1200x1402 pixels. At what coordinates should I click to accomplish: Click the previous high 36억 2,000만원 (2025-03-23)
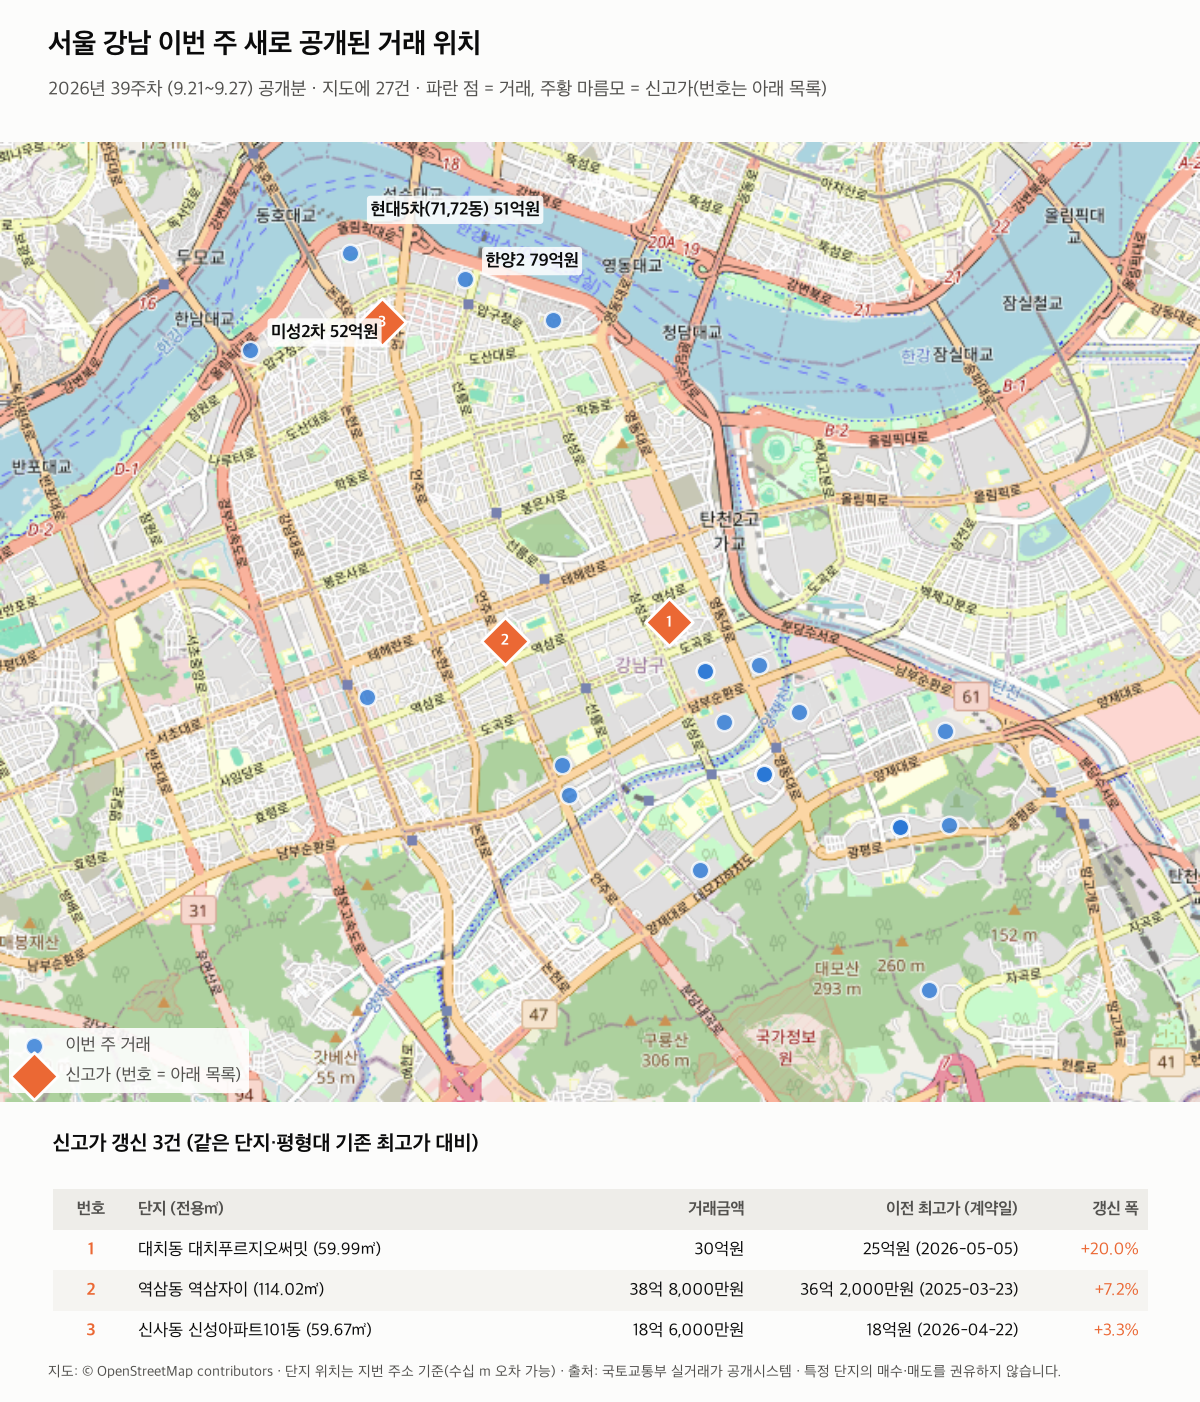tap(909, 1290)
